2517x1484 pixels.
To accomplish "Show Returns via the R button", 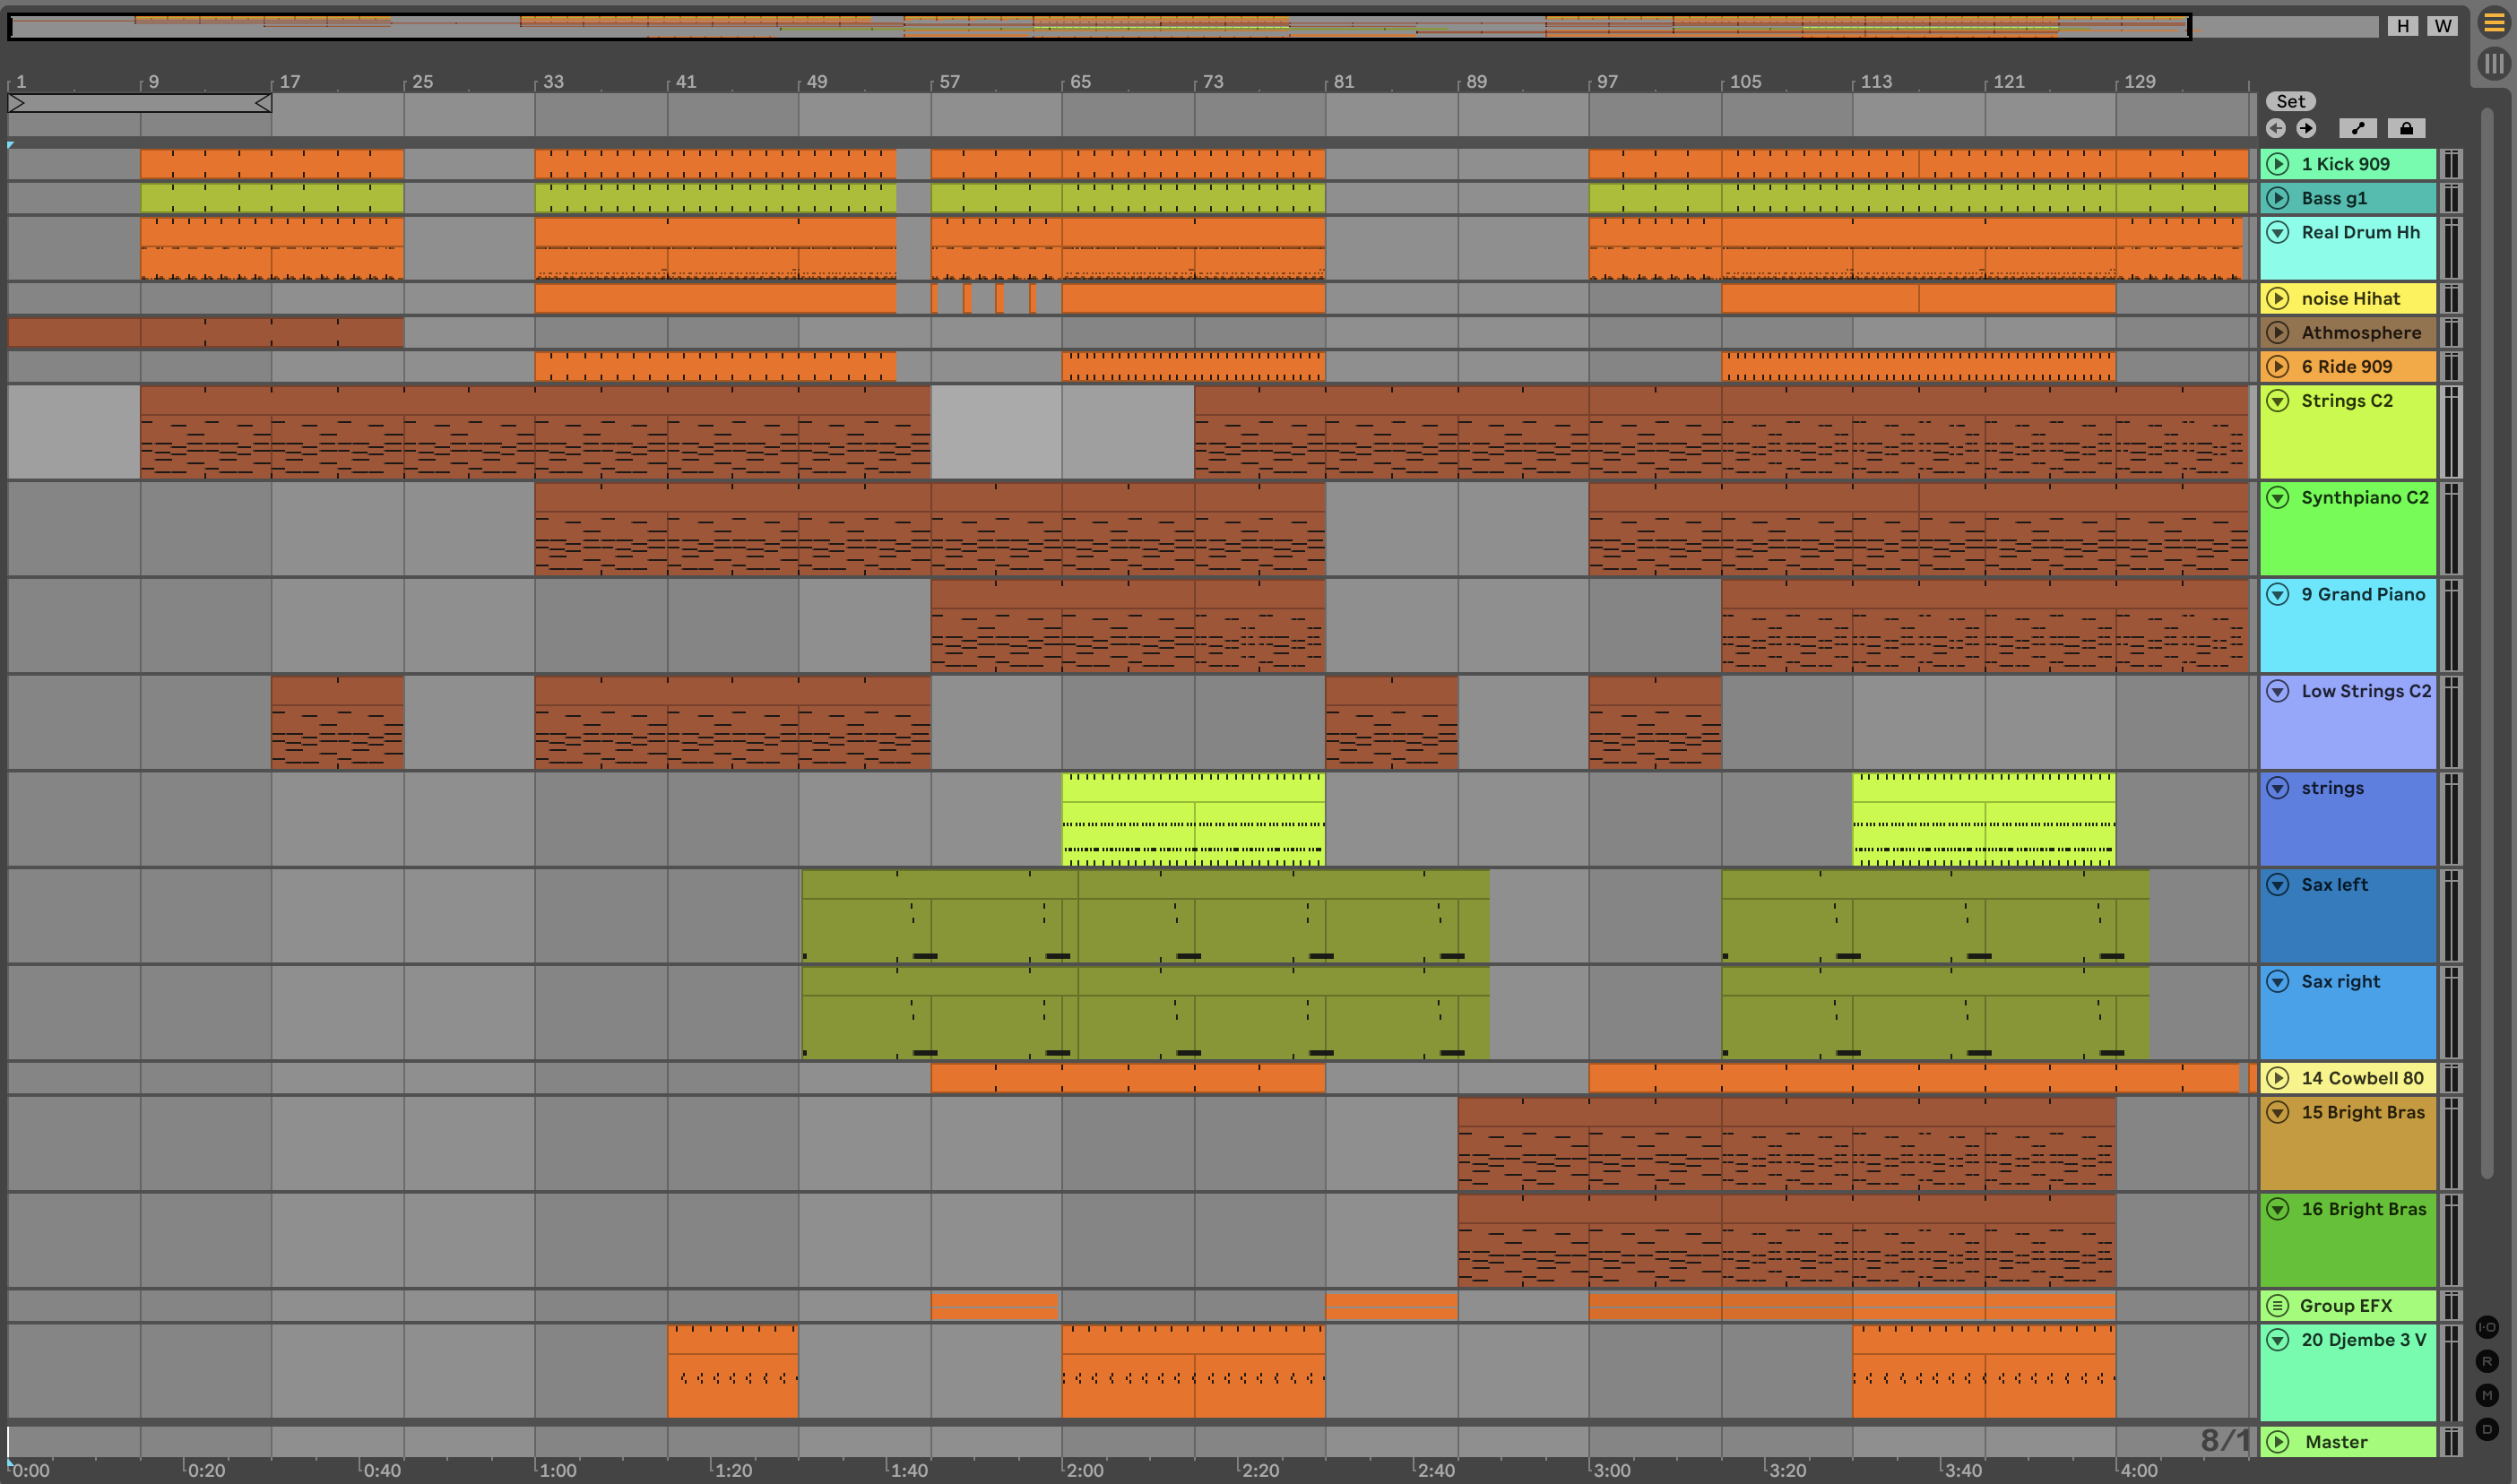I will [x=2487, y=1361].
